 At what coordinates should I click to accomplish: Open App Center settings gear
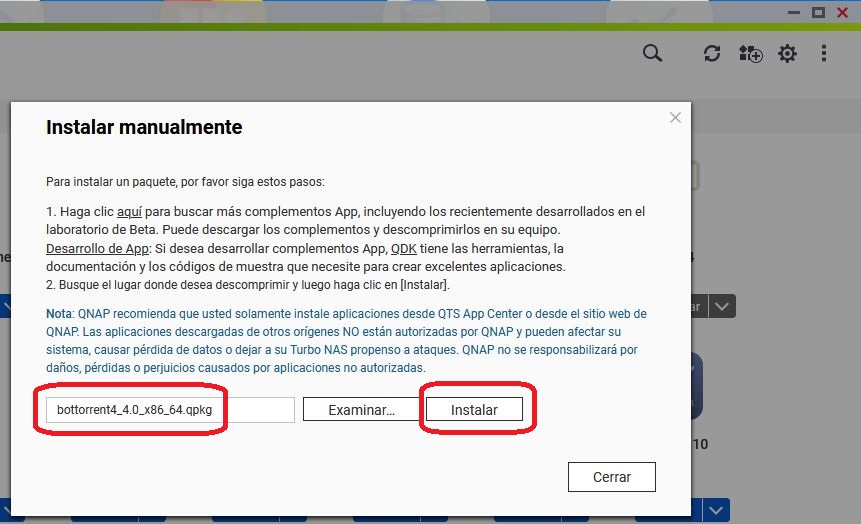(x=788, y=54)
